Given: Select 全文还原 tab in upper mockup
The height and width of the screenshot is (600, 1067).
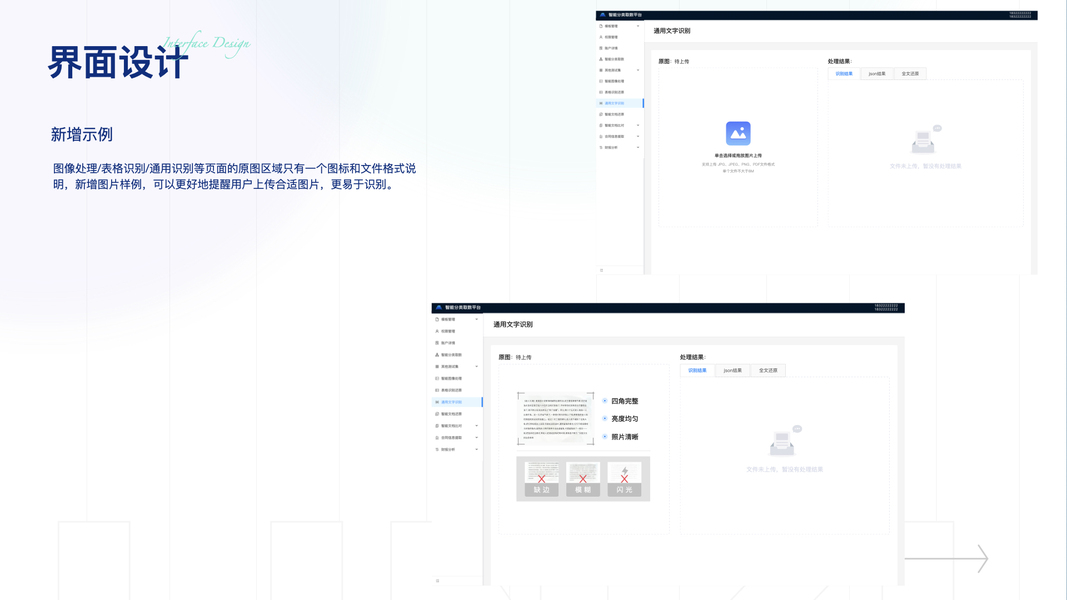Looking at the screenshot, I should [x=910, y=73].
